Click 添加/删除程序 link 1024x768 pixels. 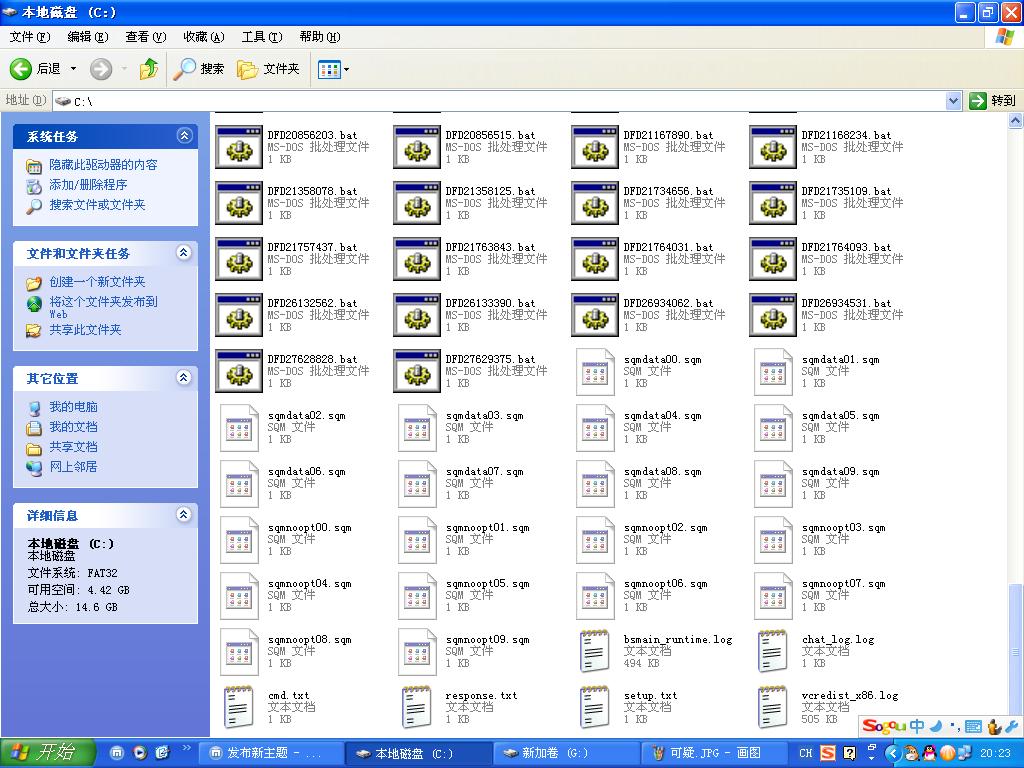88,185
